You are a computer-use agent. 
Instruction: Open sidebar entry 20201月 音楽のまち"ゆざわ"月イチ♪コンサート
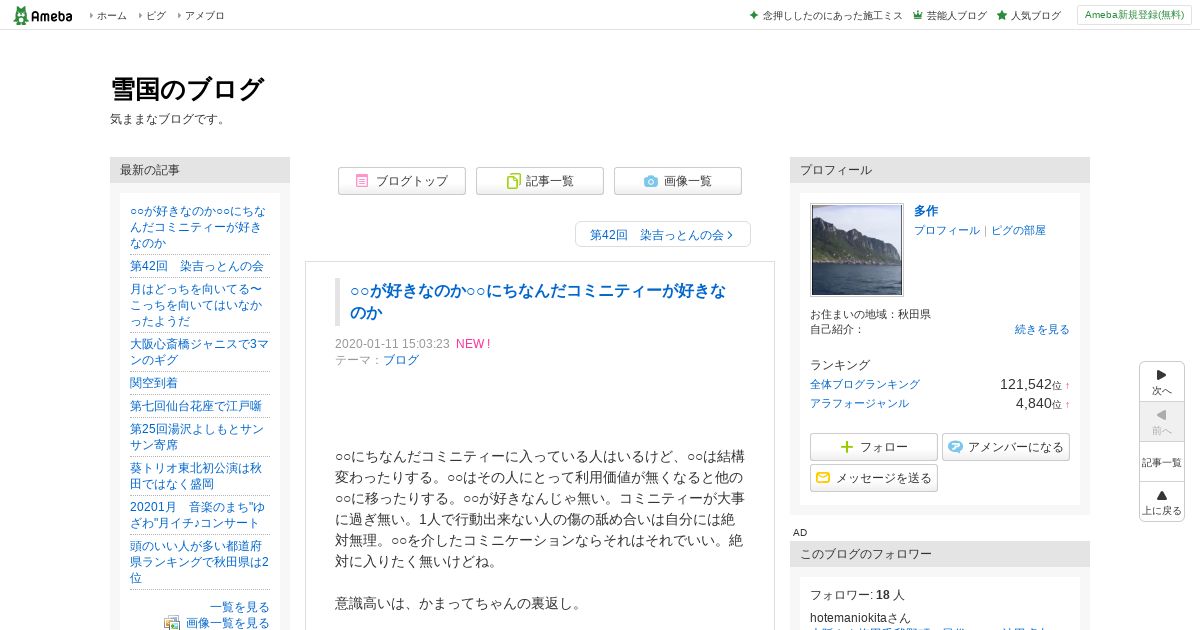click(197, 515)
